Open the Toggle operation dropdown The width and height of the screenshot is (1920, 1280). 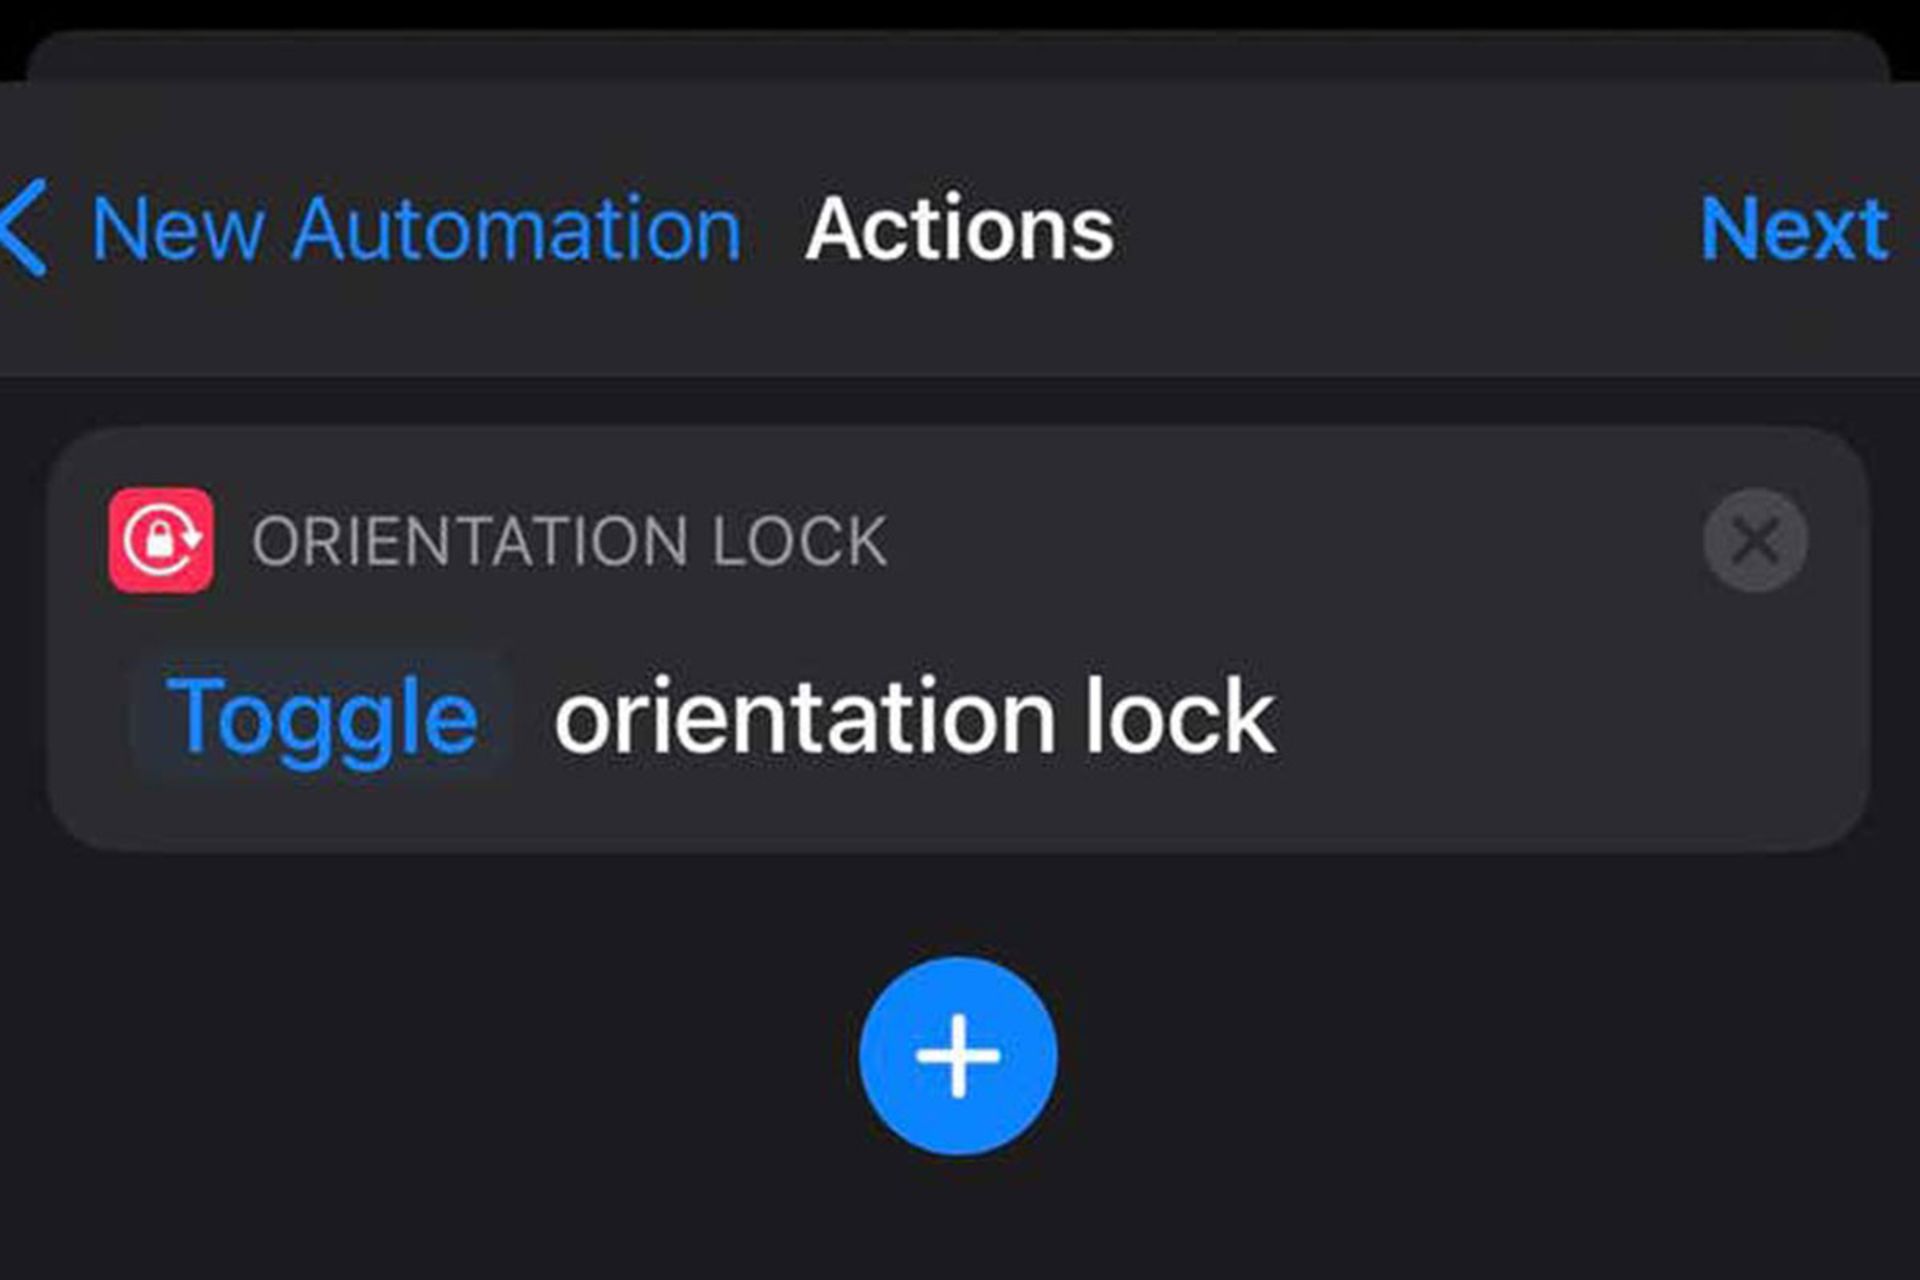coord(322,716)
